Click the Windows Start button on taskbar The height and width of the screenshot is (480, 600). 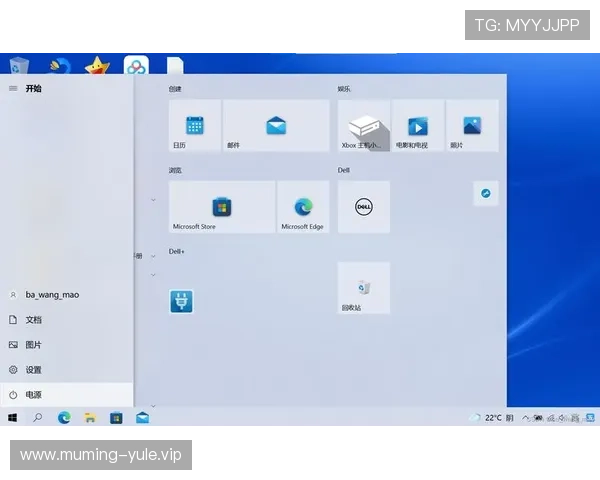pos(13,418)
